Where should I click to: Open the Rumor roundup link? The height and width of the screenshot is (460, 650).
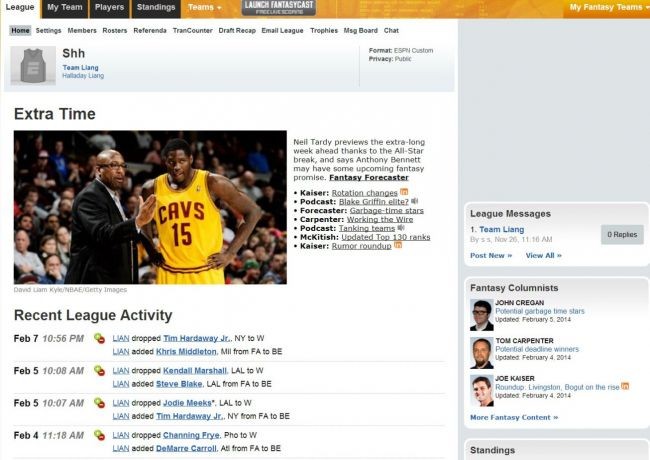(361, 246)
